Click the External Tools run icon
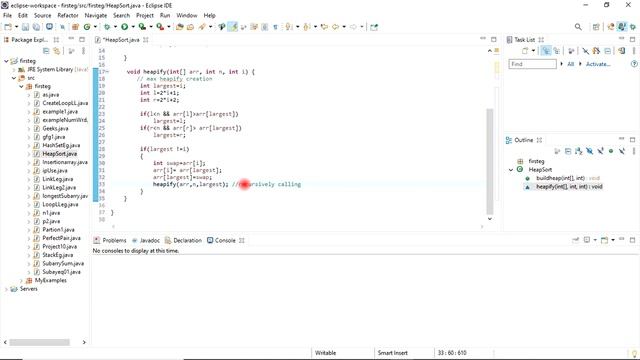The image size is (640, 360). (x=160, y=27)
